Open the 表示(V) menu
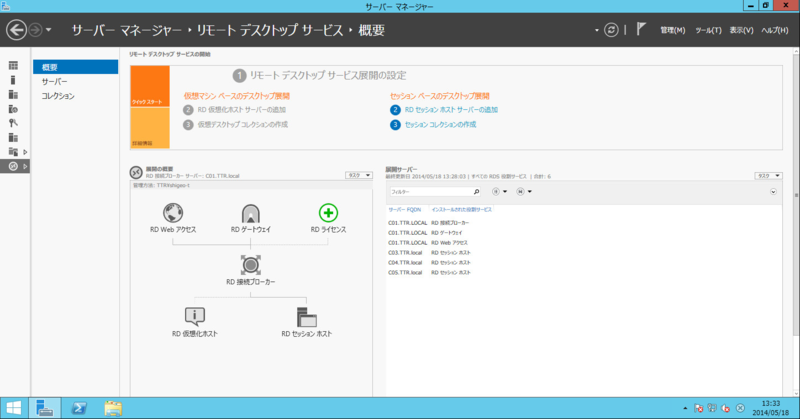The image size is (800, 419). (741, 31)
